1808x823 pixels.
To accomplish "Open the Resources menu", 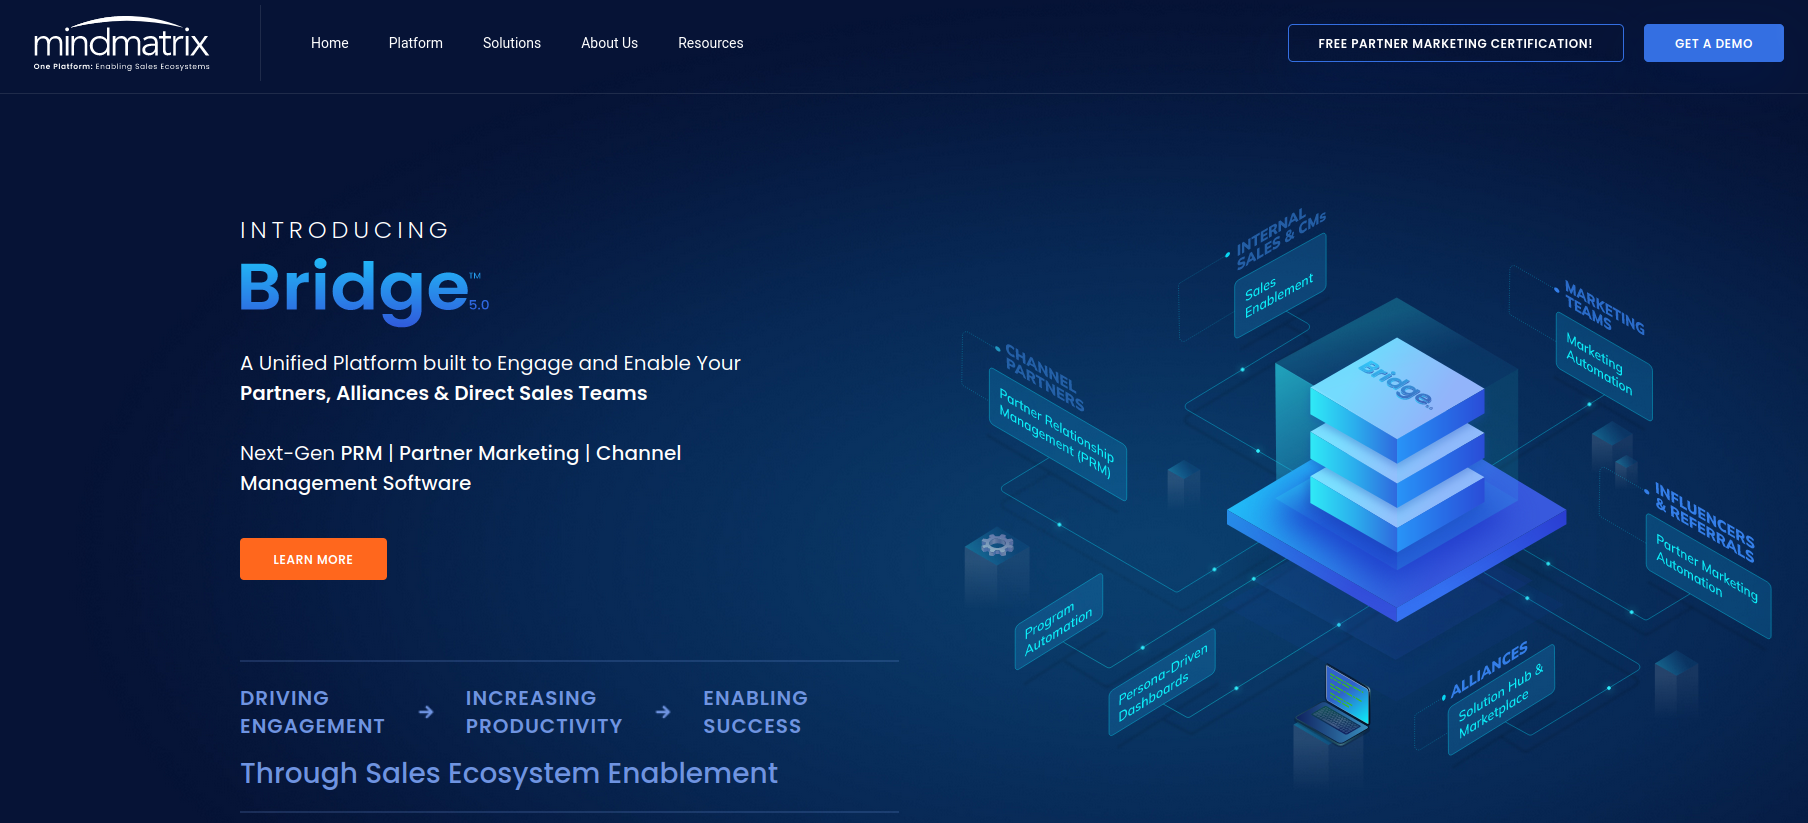I will click(711, 43).
